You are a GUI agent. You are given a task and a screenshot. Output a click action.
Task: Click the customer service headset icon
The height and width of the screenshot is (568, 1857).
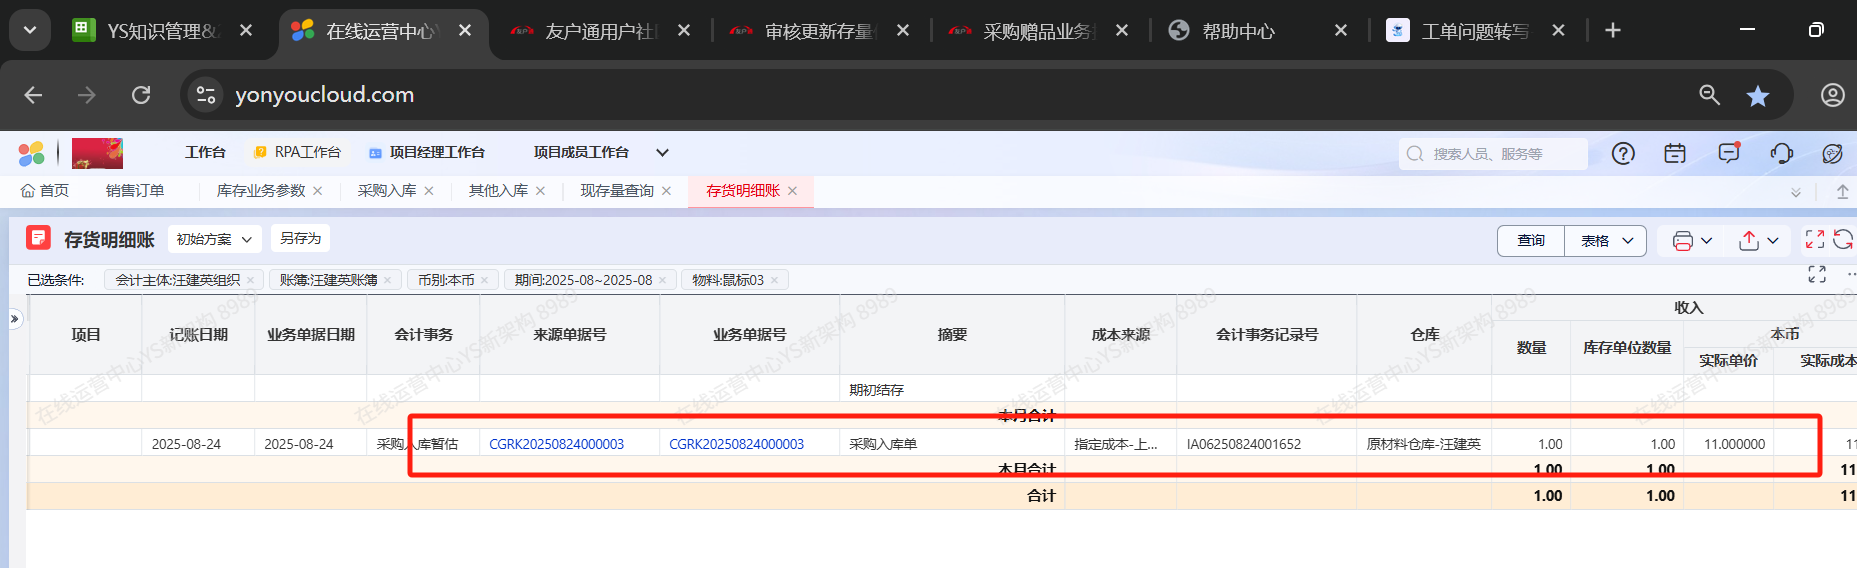pos(1781,153)
